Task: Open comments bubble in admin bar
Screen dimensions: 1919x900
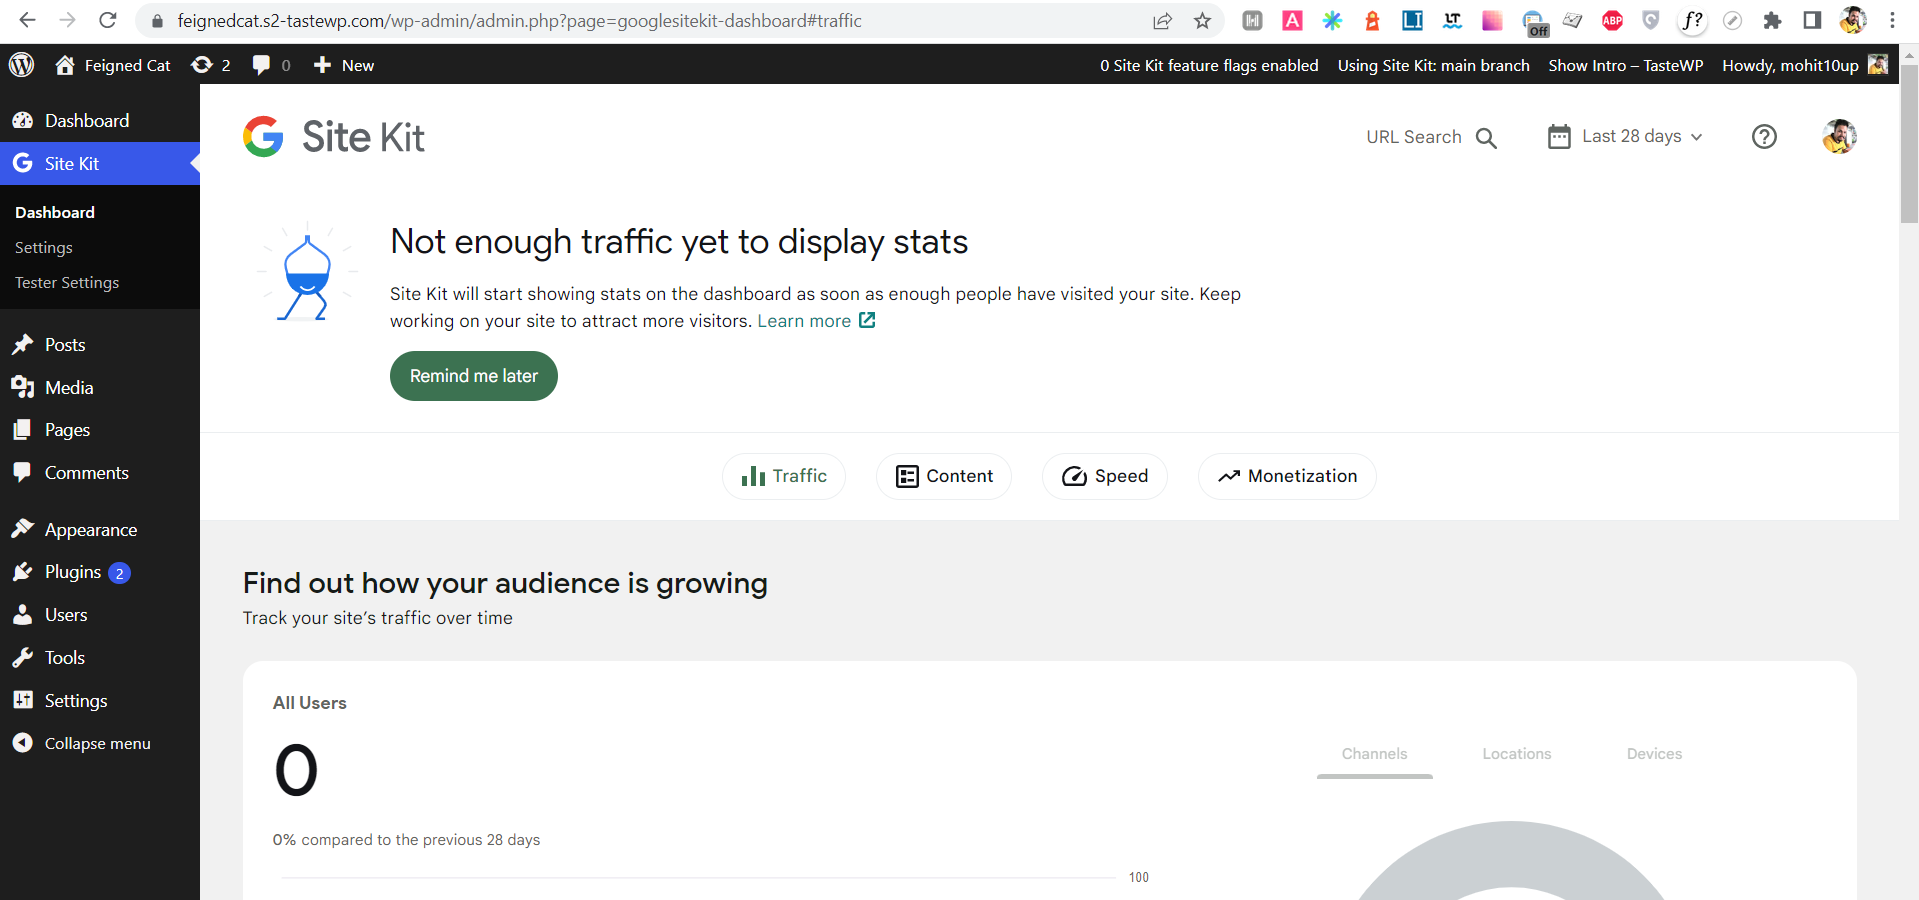Action: 272,65
